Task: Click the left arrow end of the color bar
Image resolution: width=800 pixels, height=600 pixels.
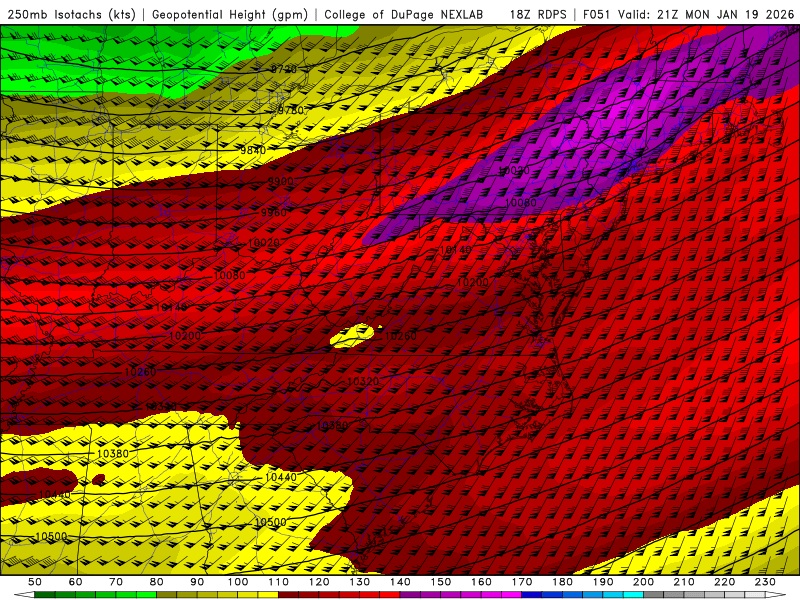Action: 24,595
